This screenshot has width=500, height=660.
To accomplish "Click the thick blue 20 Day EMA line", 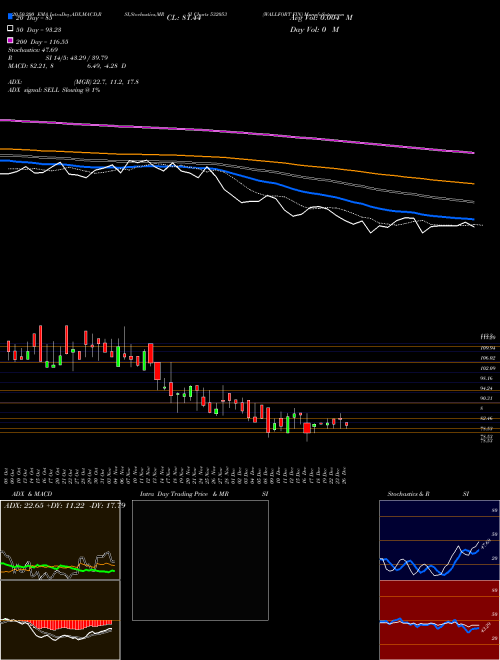I will (x=237, y=173).
